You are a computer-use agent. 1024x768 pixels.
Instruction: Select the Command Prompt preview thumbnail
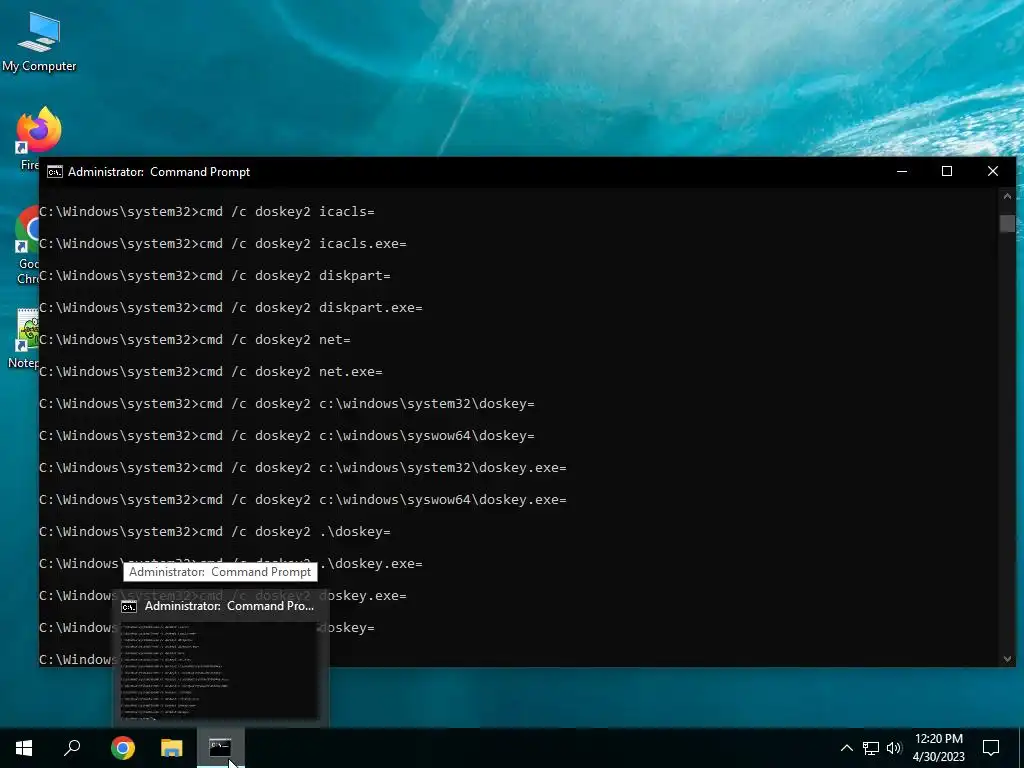221,673
